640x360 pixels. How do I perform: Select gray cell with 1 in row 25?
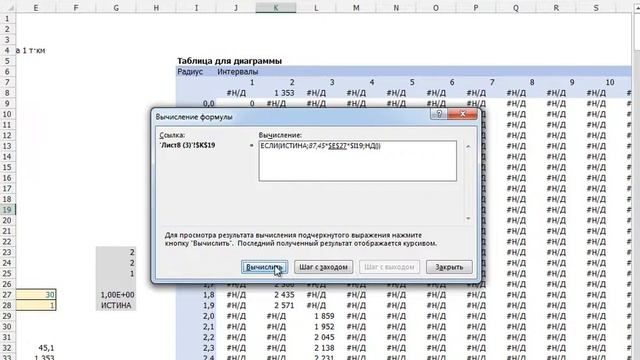point(116,273)
